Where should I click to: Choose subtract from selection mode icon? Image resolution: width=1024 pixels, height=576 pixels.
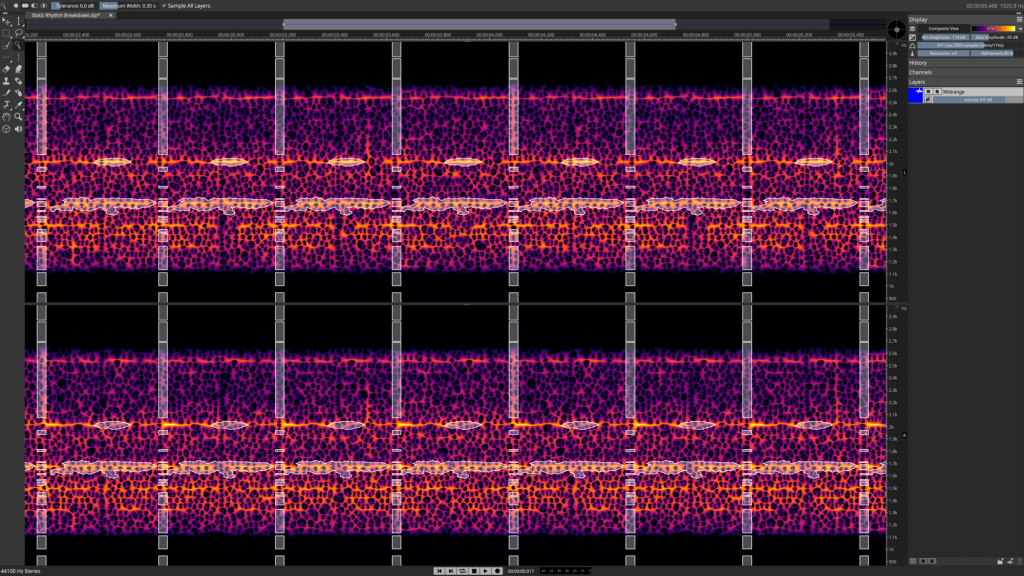(x=35, y=6)
